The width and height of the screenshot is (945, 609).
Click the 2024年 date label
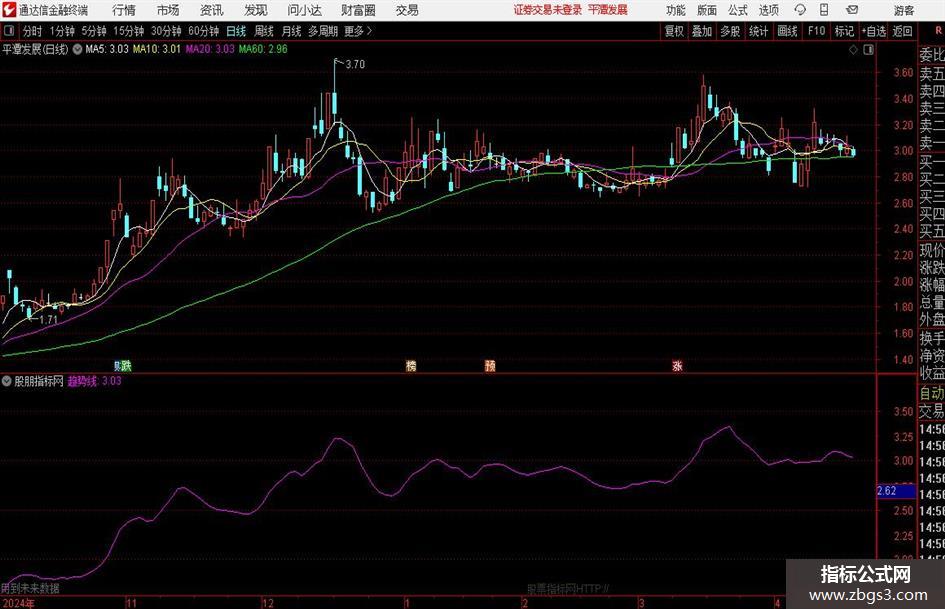click(18, 603)
